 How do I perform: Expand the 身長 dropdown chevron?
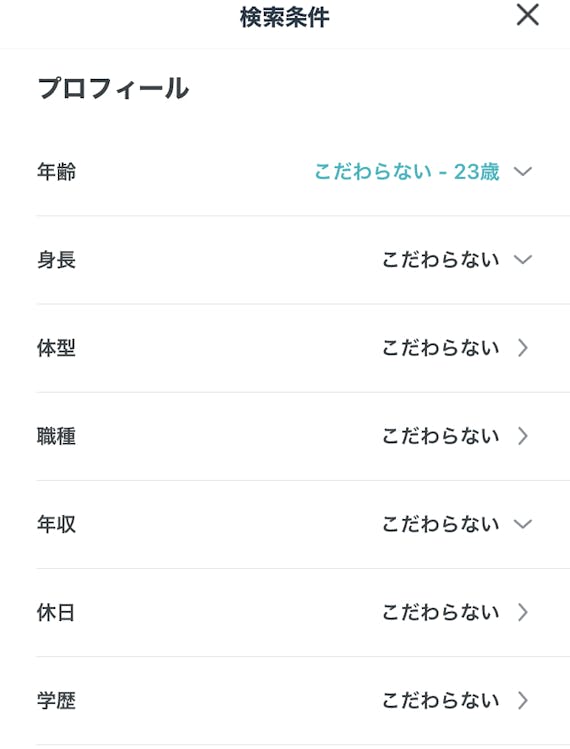pos(523,259)
